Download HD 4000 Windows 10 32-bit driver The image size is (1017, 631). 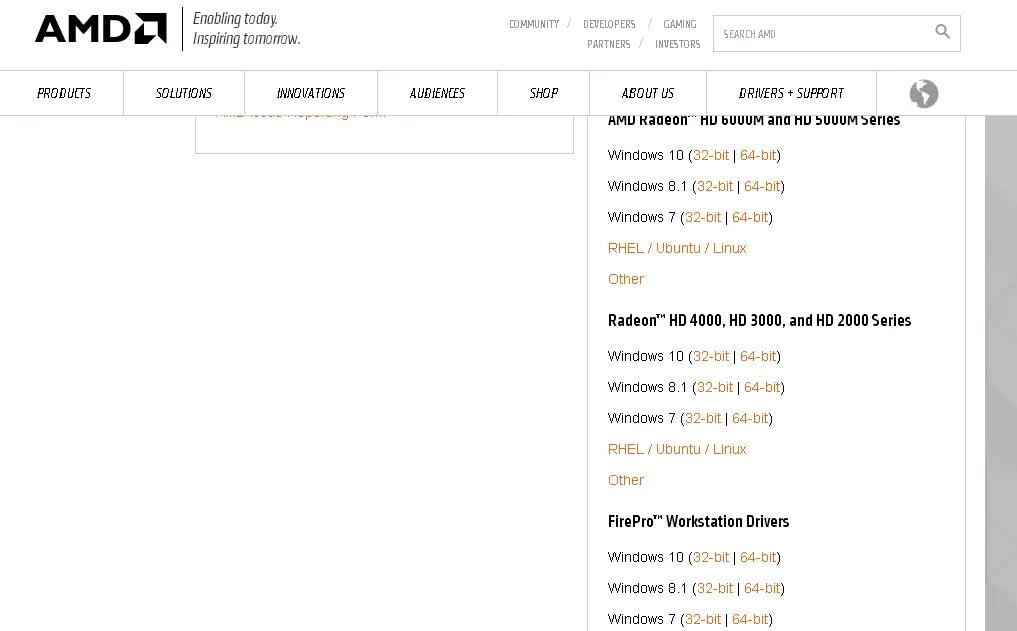(x=711, y=357)
